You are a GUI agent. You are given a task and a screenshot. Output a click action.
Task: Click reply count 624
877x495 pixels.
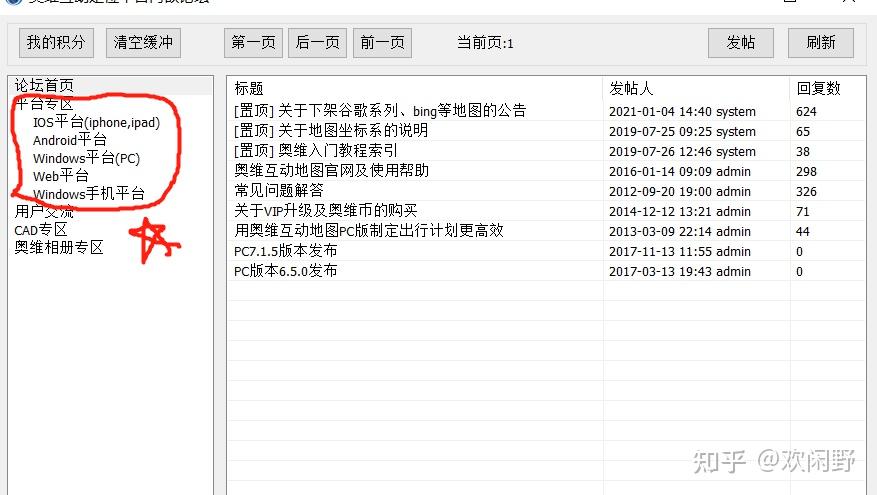pos(806,111)
